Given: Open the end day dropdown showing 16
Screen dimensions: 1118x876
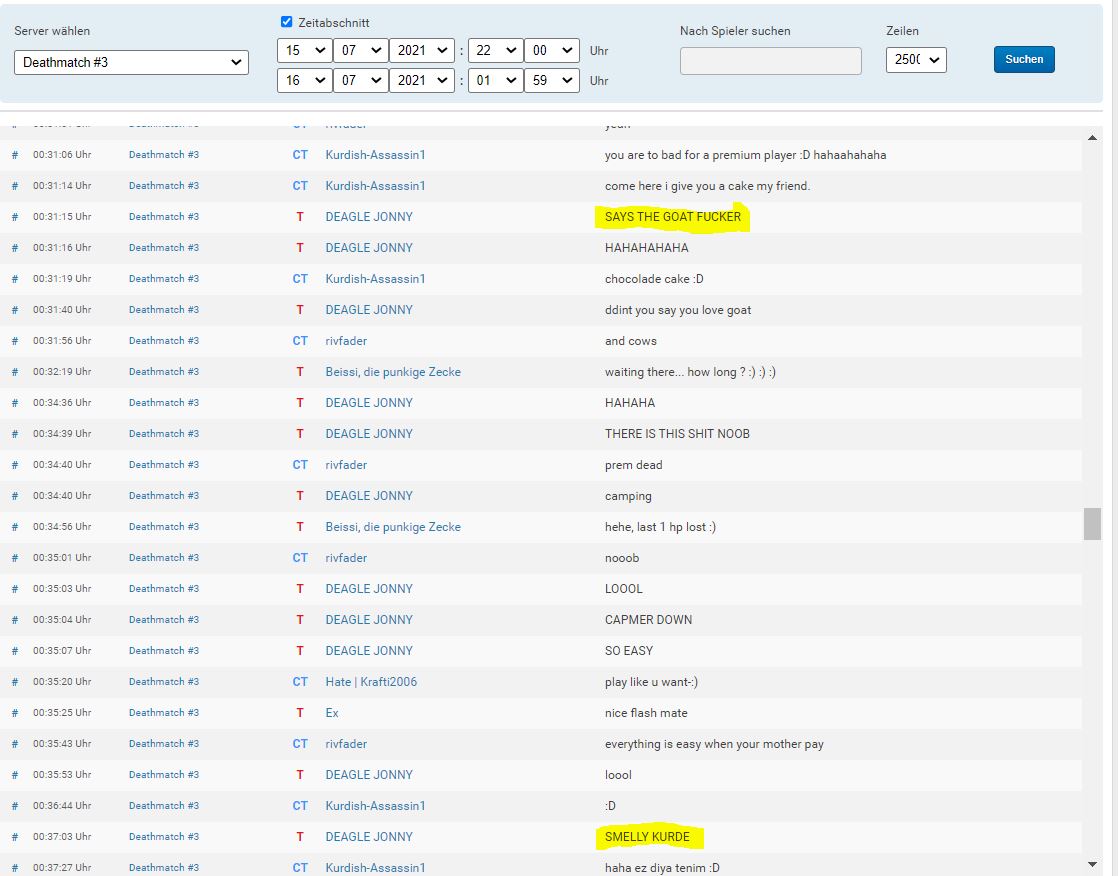Looking at the screenshot, I should pyautogui.click(x=304, y=81).
